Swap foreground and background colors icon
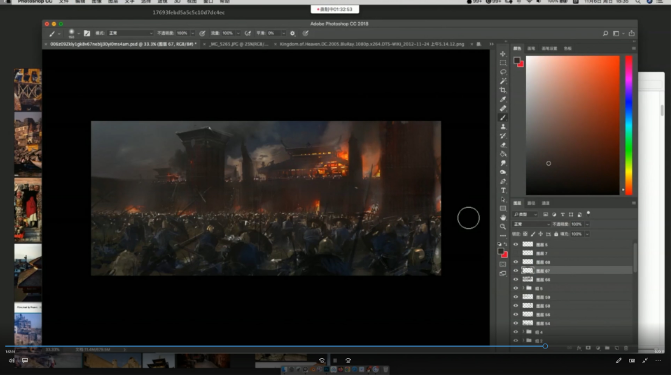Image resolution: width=672 pixels, height=376 pixels. click(506, 244)
